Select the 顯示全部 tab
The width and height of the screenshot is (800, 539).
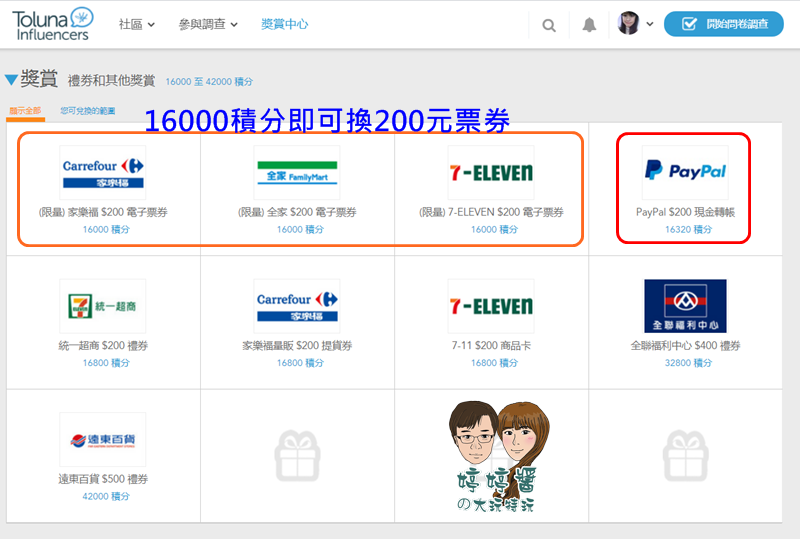coord(25,111)
